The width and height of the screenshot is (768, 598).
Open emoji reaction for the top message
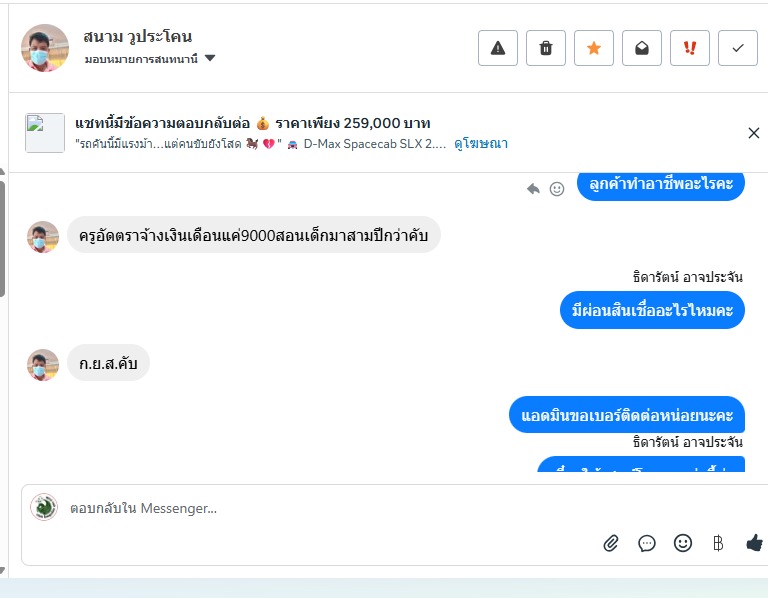point(557,188)
